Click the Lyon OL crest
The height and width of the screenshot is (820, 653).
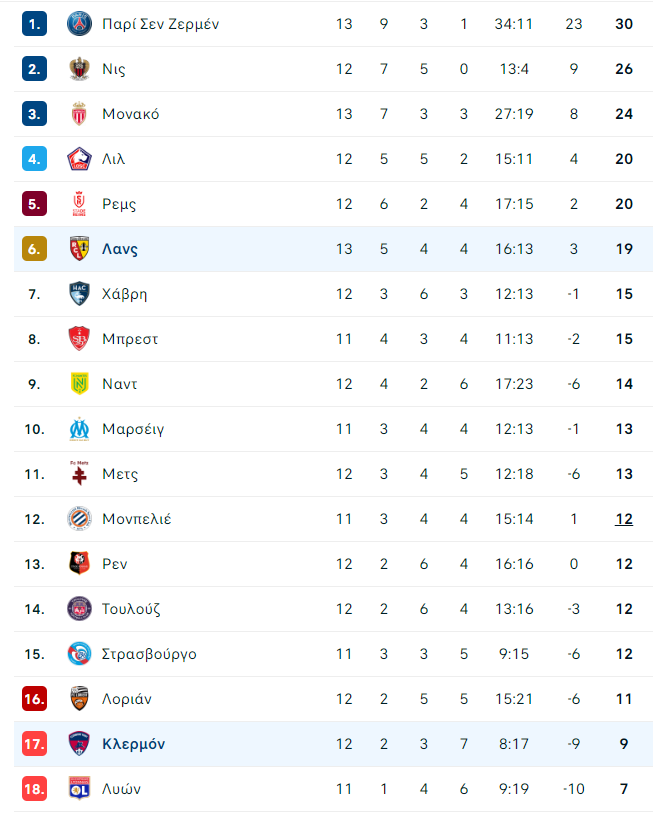click(x=79, y=789)
